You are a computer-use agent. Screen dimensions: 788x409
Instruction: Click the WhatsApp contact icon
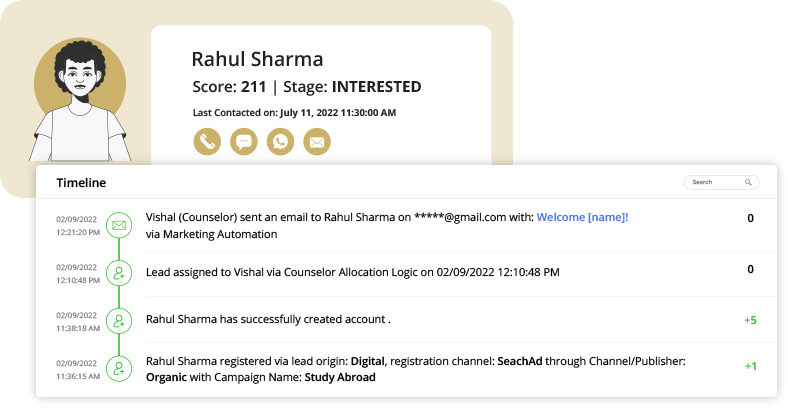pos(281,142)
